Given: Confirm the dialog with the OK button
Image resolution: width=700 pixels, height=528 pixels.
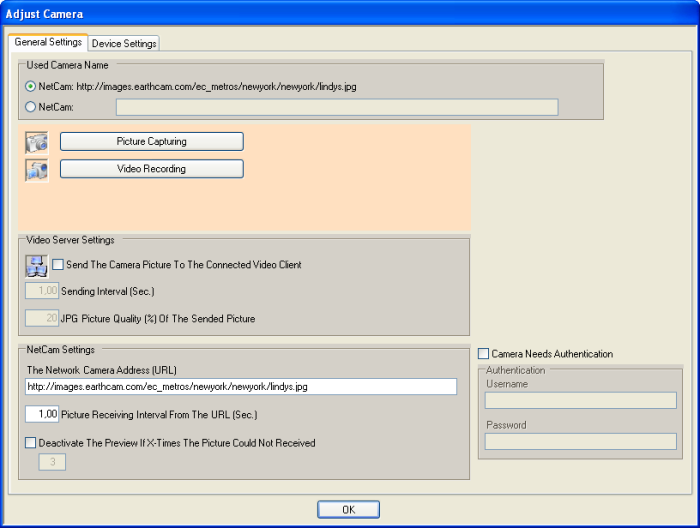Looking at the screenshot, I should (x=348, y=510).
